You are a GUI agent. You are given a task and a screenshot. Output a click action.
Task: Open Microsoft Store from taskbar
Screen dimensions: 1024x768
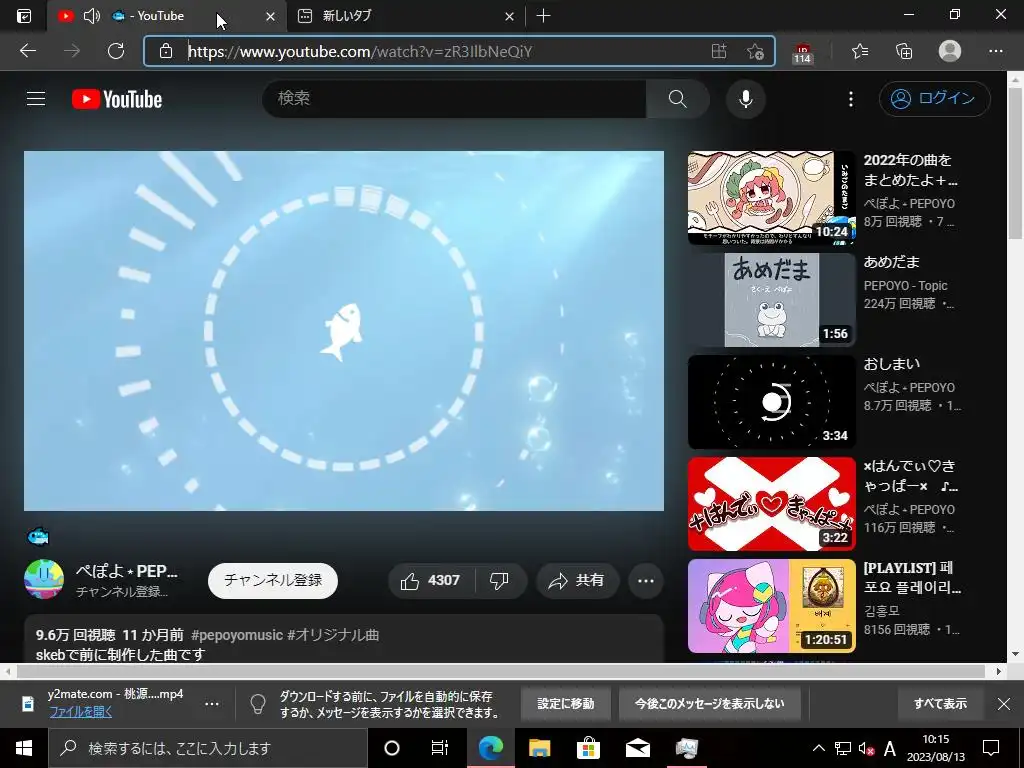point(588,748)
